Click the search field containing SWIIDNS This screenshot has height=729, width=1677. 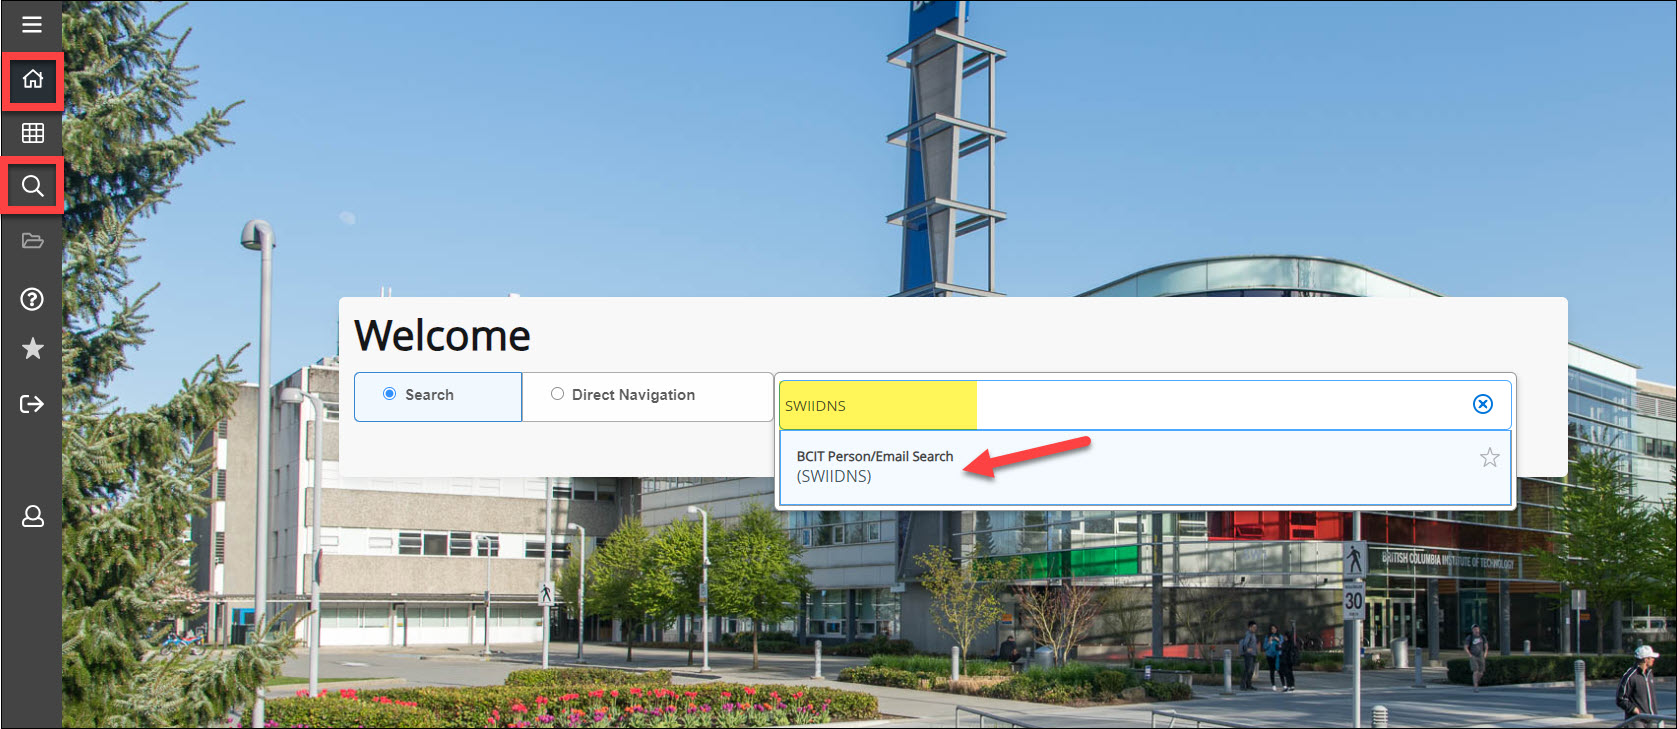1145,405
